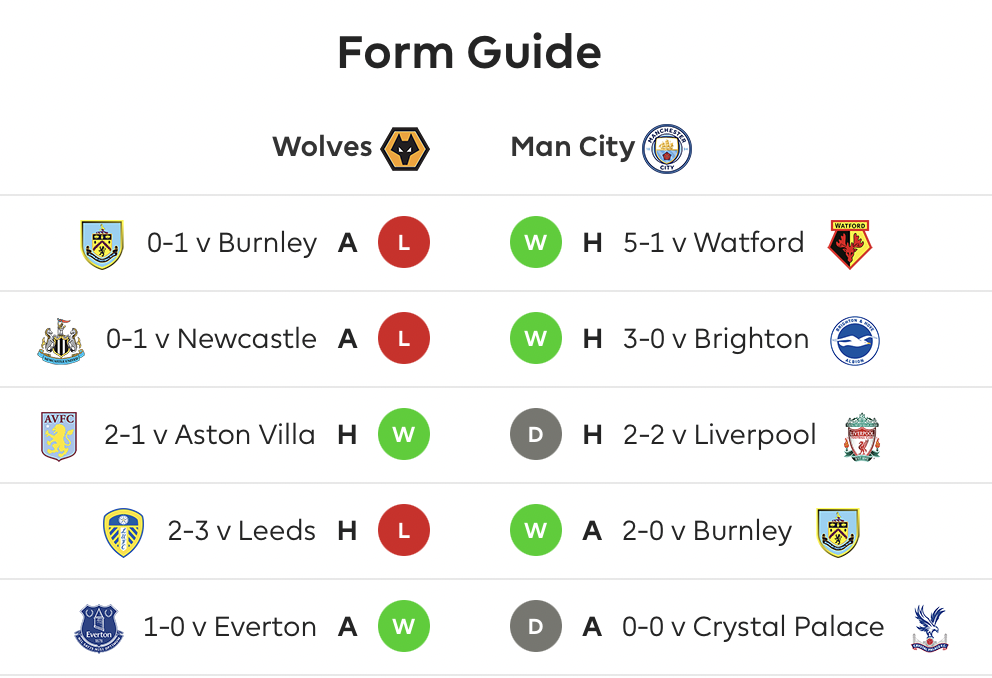Click the Watford crest
992x678 pixels.
click(x=850, y=245)
